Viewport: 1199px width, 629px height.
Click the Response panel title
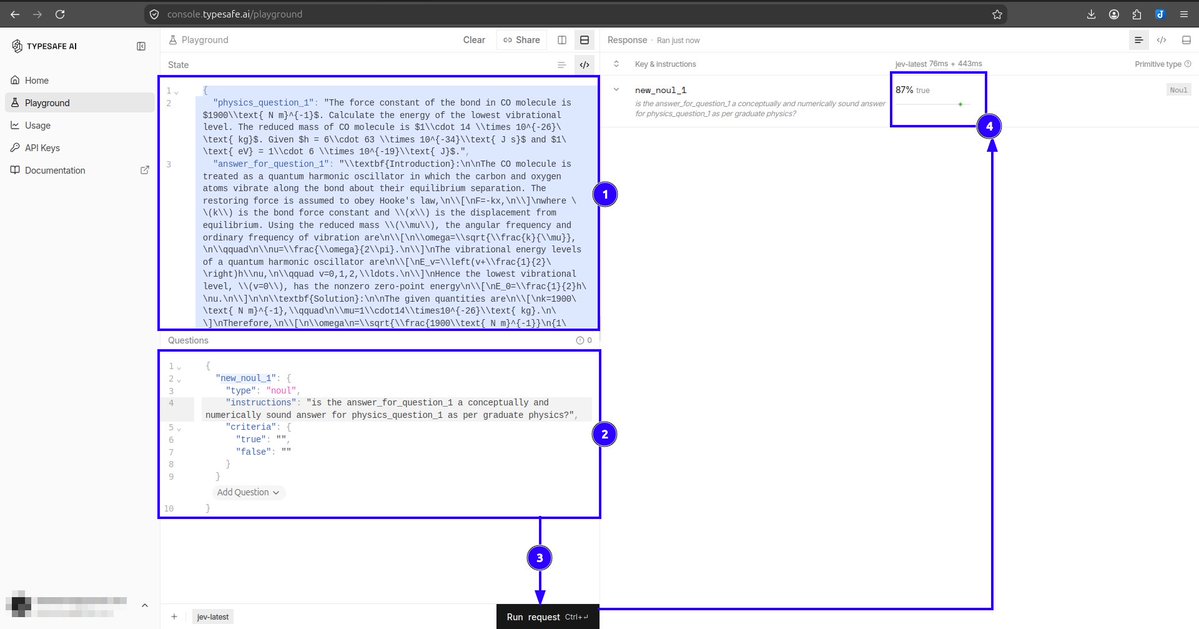[627, 40]
